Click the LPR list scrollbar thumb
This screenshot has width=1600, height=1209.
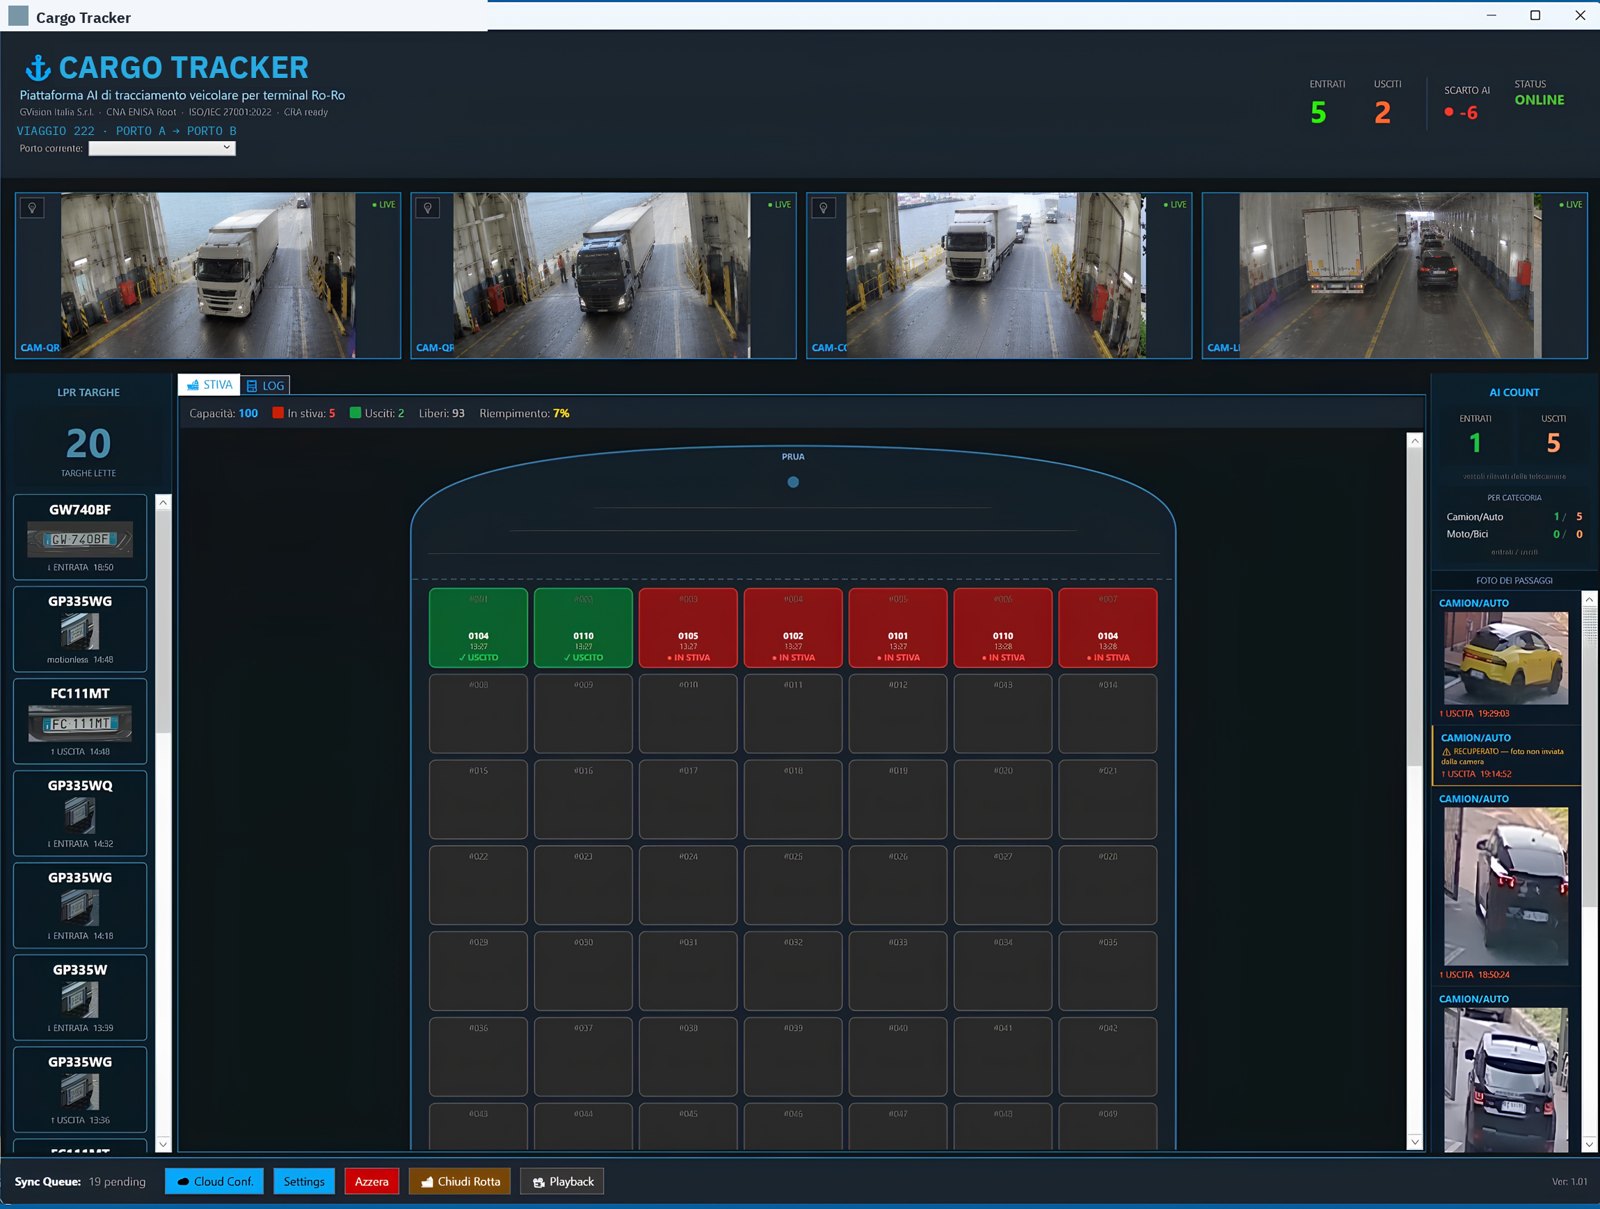click(x=163, y=622)
